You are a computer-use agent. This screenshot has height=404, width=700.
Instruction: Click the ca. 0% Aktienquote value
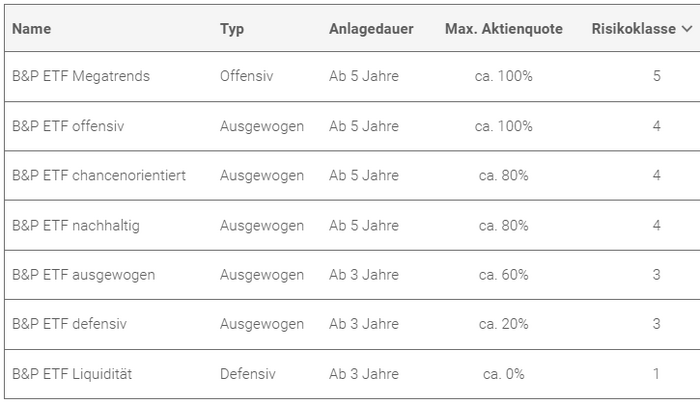pos(503,374)
